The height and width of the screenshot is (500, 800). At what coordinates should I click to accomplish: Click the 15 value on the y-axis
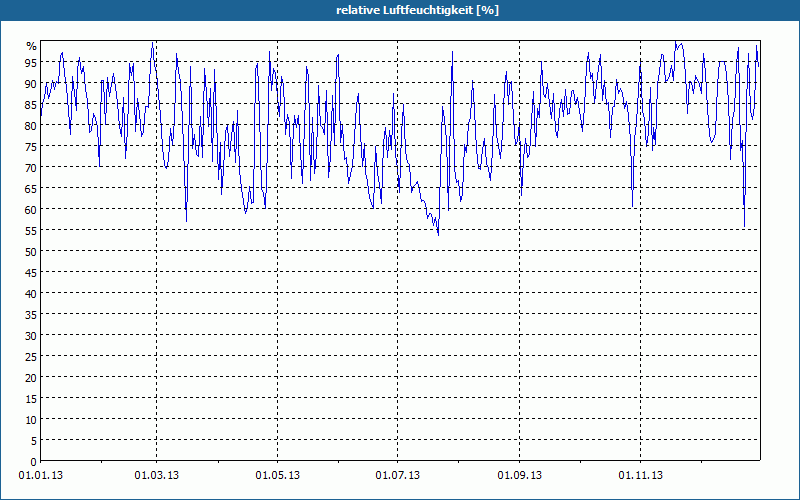coord(31,398)
